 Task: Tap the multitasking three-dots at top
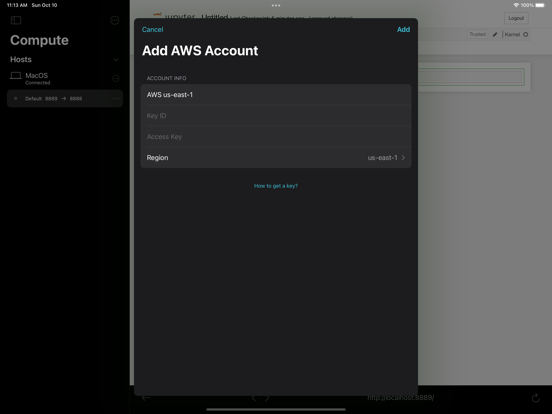click(276, 5)
